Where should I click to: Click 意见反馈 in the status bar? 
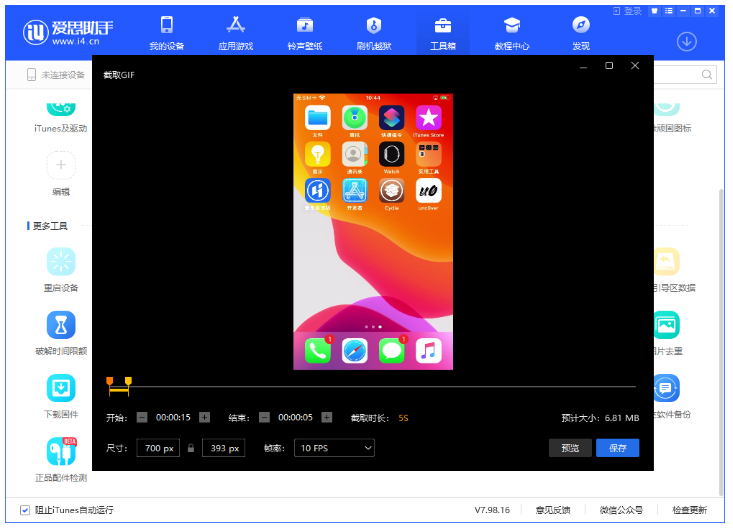[553, 510]
